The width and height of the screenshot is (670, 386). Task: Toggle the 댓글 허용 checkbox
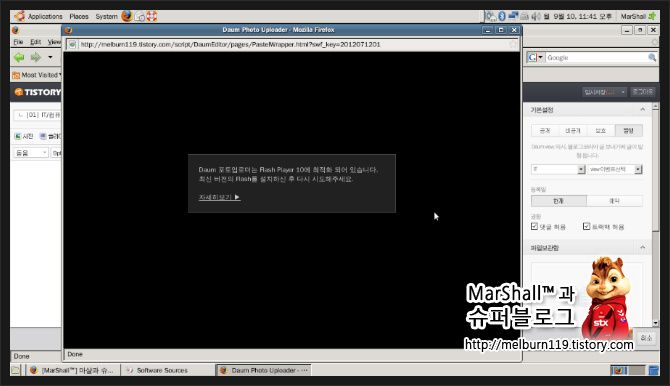point(534,227)
